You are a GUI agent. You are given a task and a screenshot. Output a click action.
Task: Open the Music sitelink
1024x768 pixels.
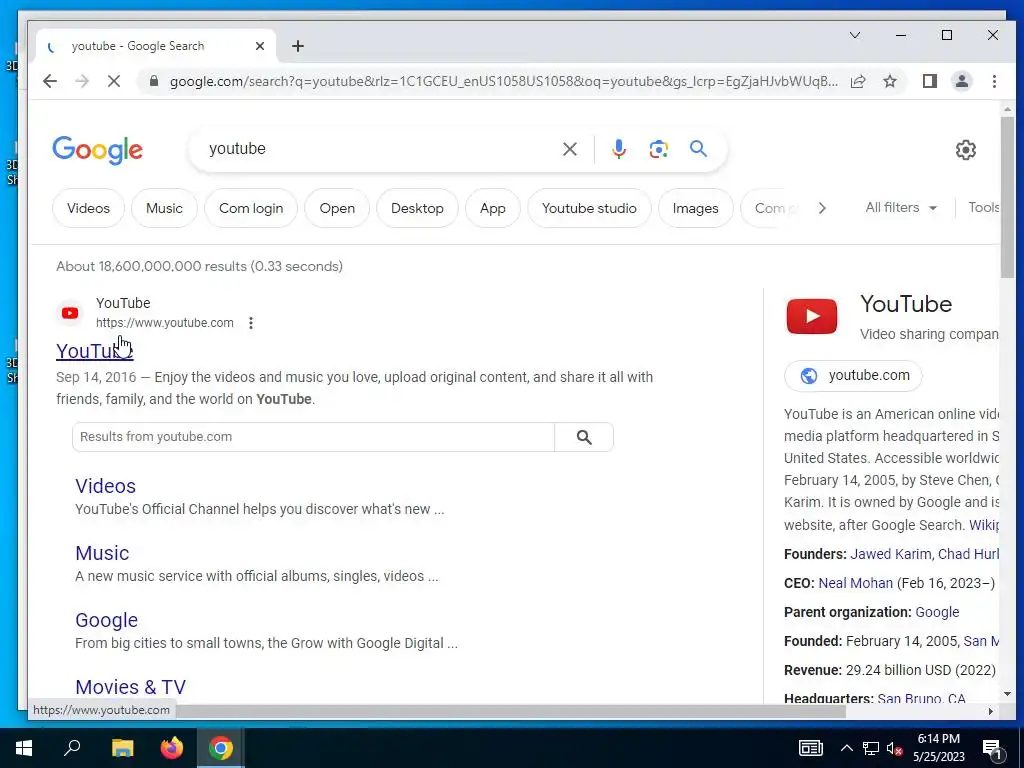pos(102,553)
